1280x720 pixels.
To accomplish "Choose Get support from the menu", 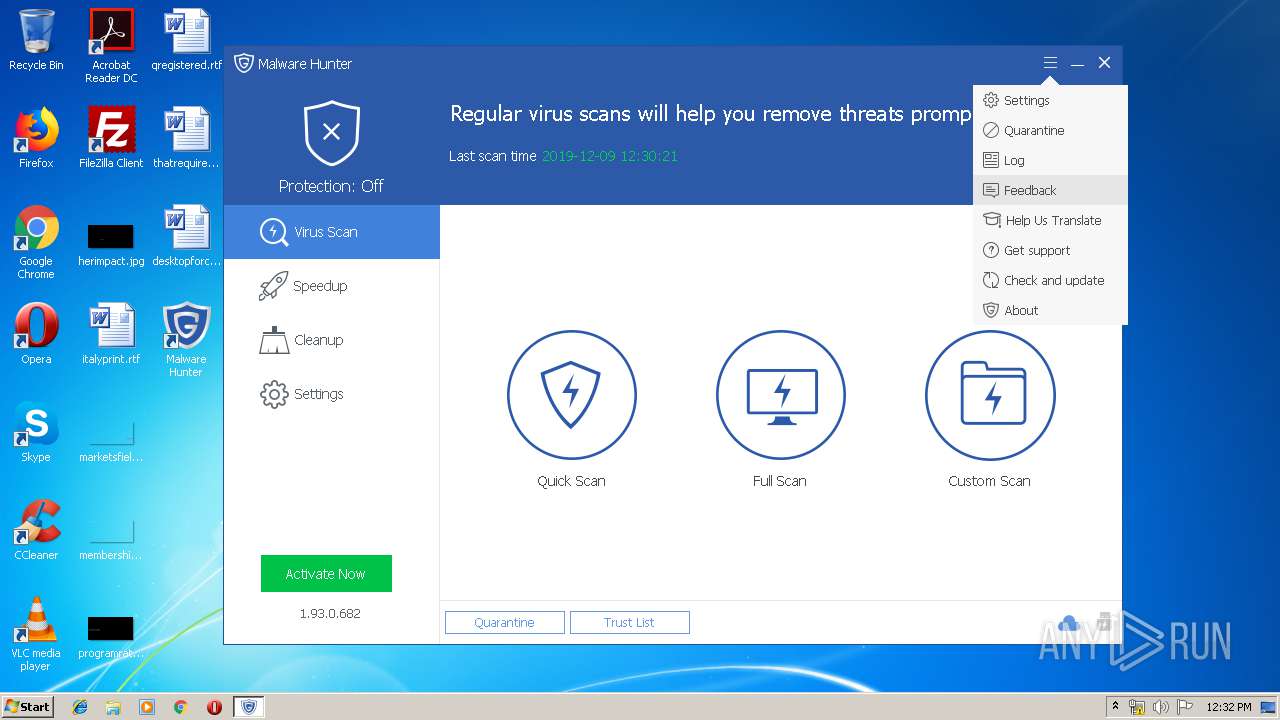I will pos(1050,250).
